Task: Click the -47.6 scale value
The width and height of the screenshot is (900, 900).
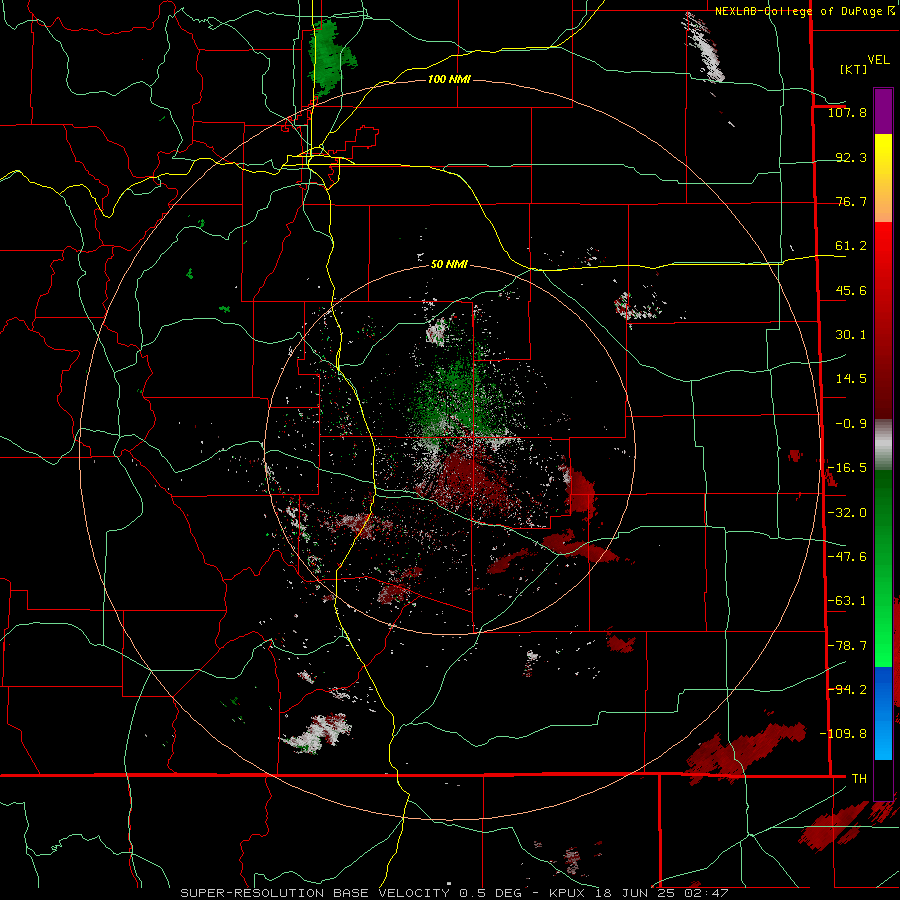Action: pyautogui.click(x=847, y=557)
